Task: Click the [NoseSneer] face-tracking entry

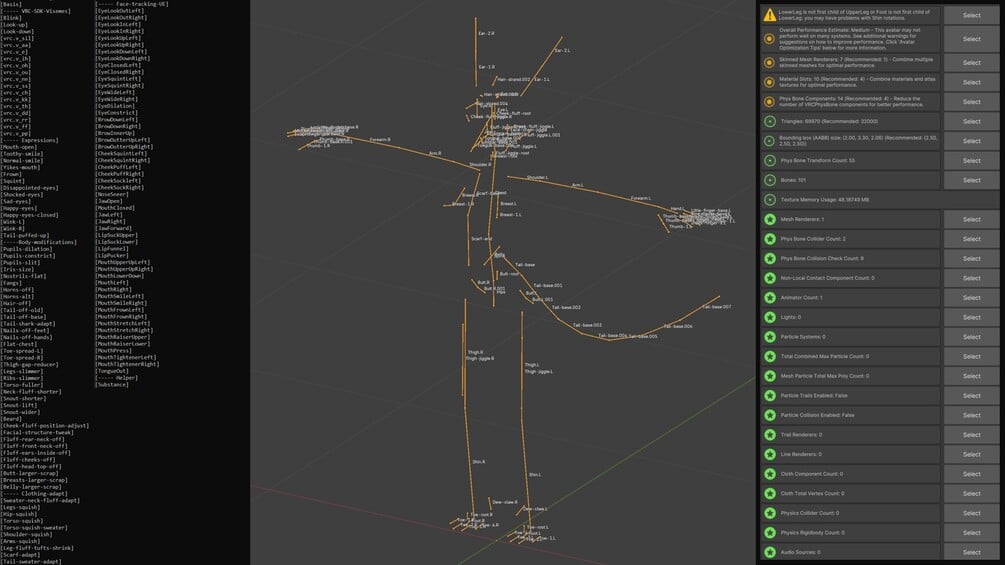Action: pos(113,194)
